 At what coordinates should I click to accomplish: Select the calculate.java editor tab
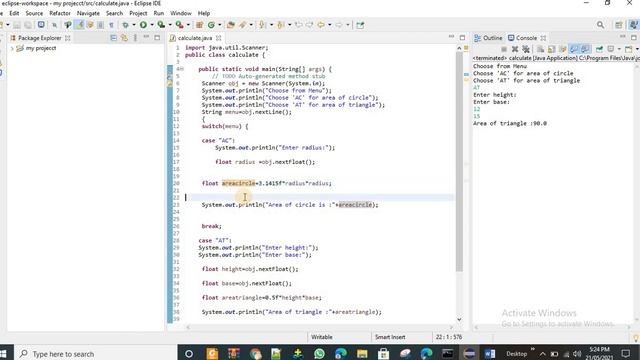point(195,38)
